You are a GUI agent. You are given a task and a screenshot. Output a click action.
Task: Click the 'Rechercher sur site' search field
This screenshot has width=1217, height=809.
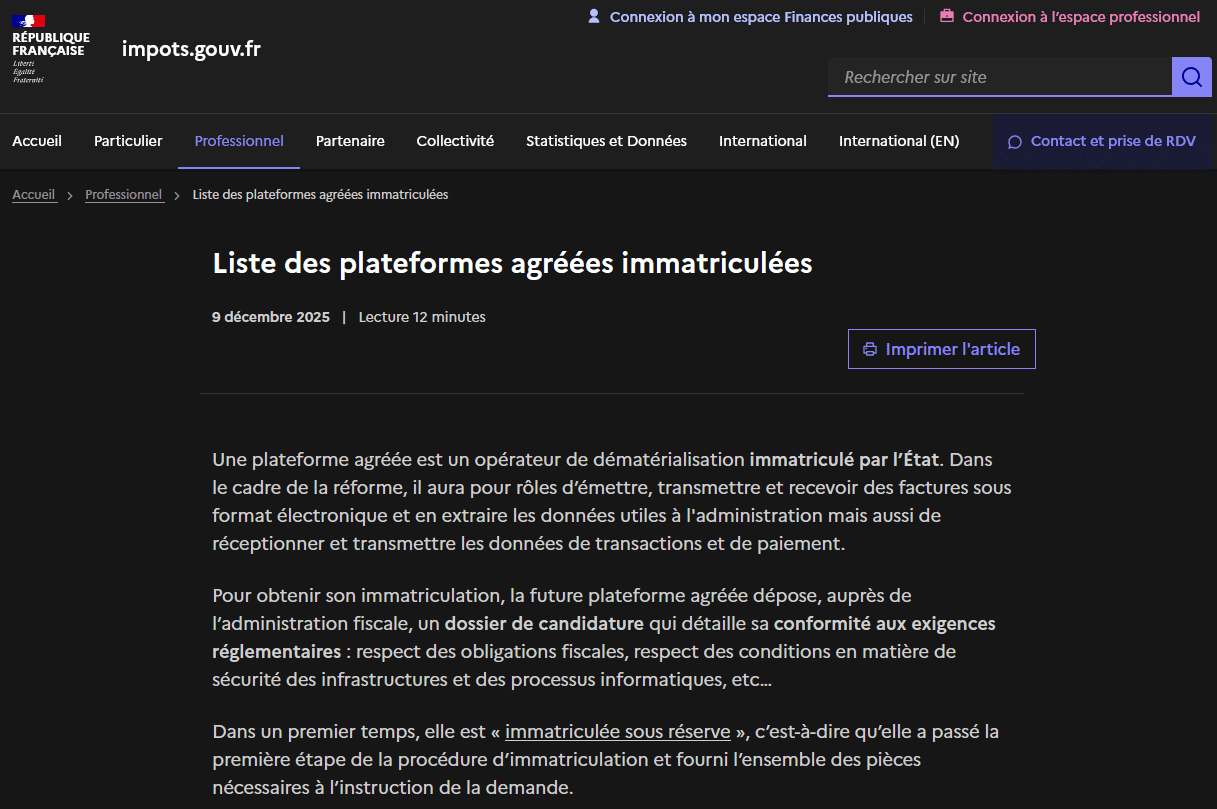[999, 77]
